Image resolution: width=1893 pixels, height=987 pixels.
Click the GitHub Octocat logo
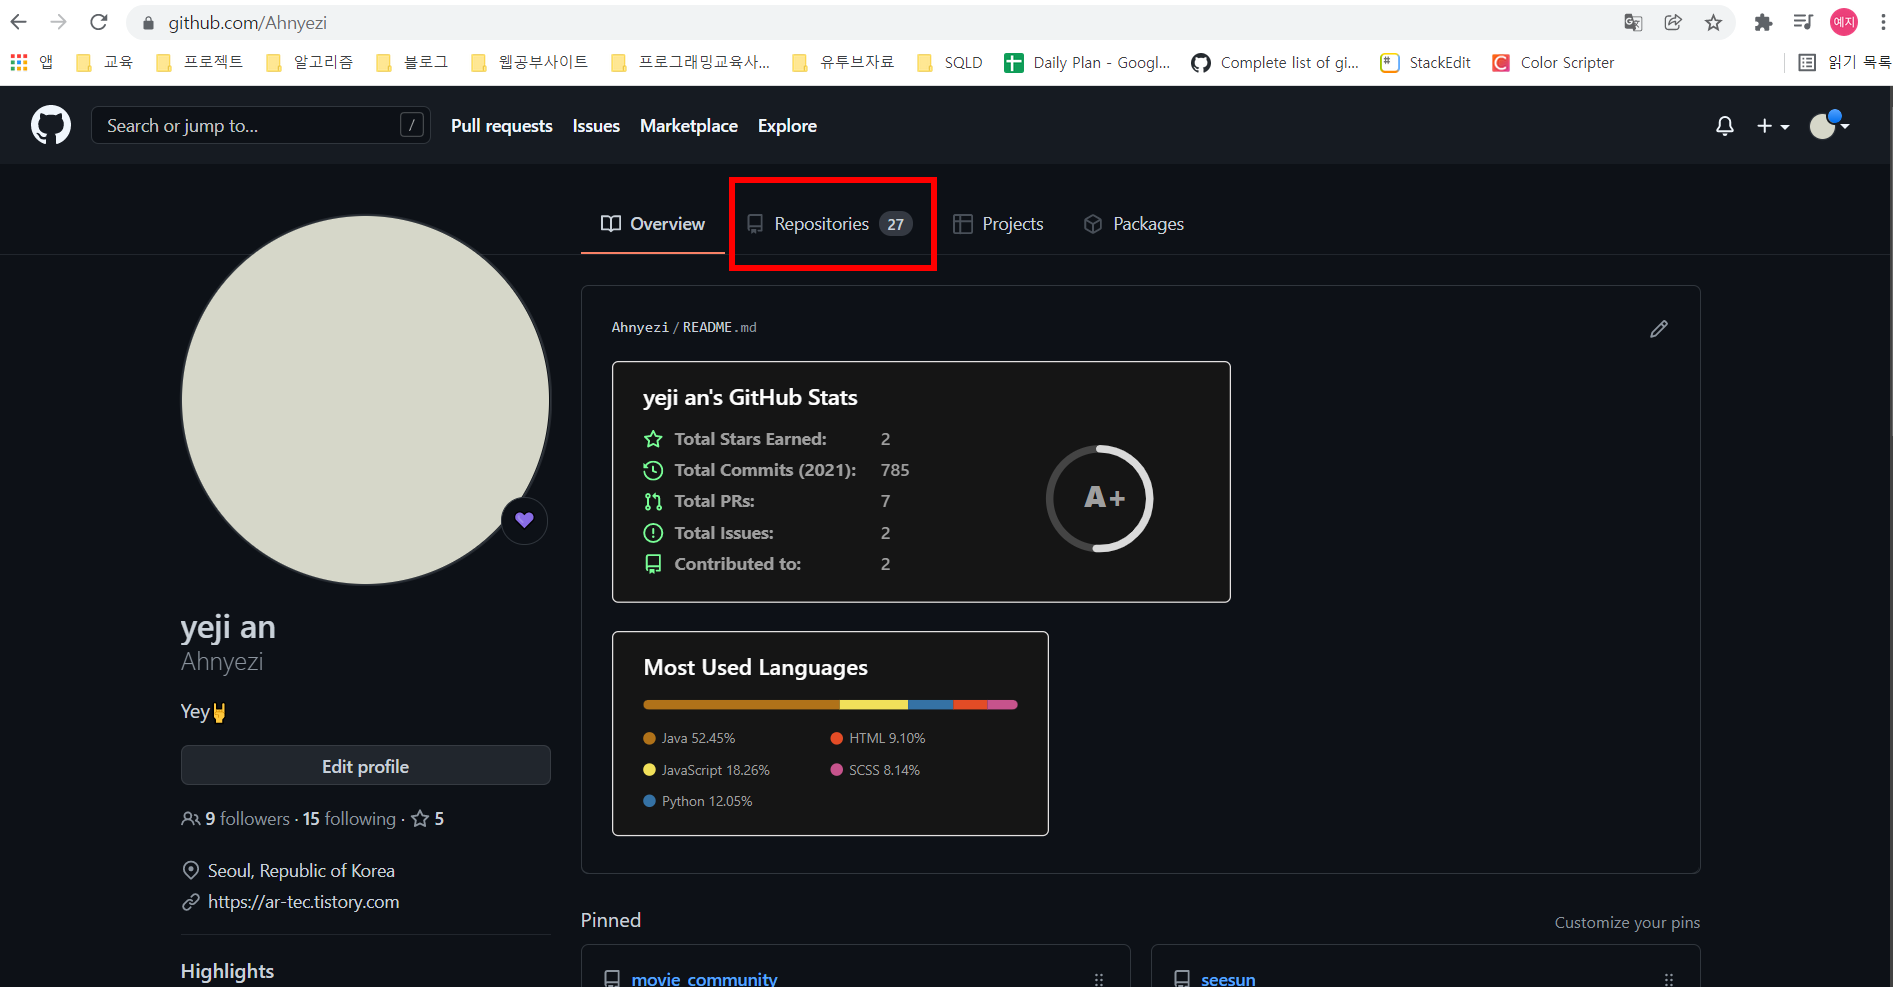coord(51,125)
